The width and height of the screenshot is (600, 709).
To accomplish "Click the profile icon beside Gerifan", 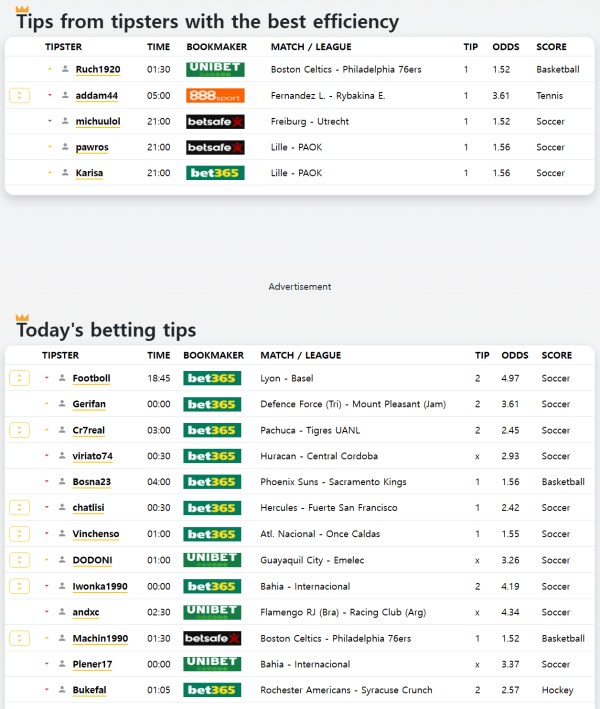I will click(62, 404).
